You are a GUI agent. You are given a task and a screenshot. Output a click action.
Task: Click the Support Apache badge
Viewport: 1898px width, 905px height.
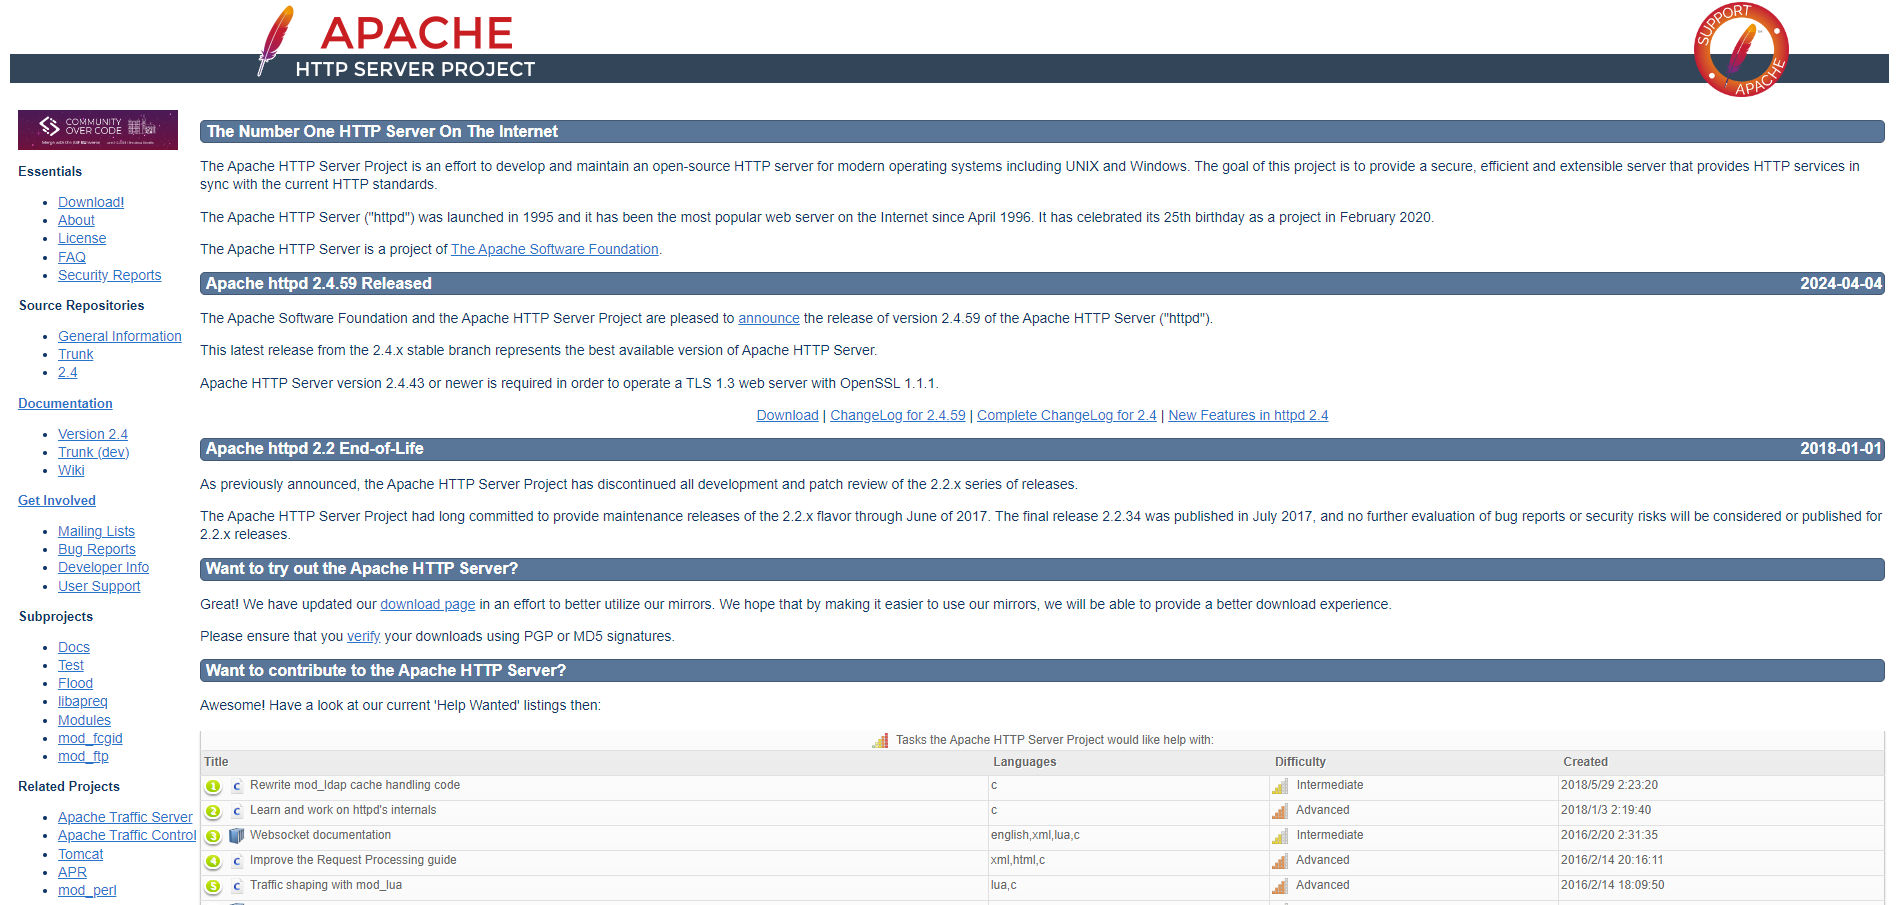(x=1742, y=50)
